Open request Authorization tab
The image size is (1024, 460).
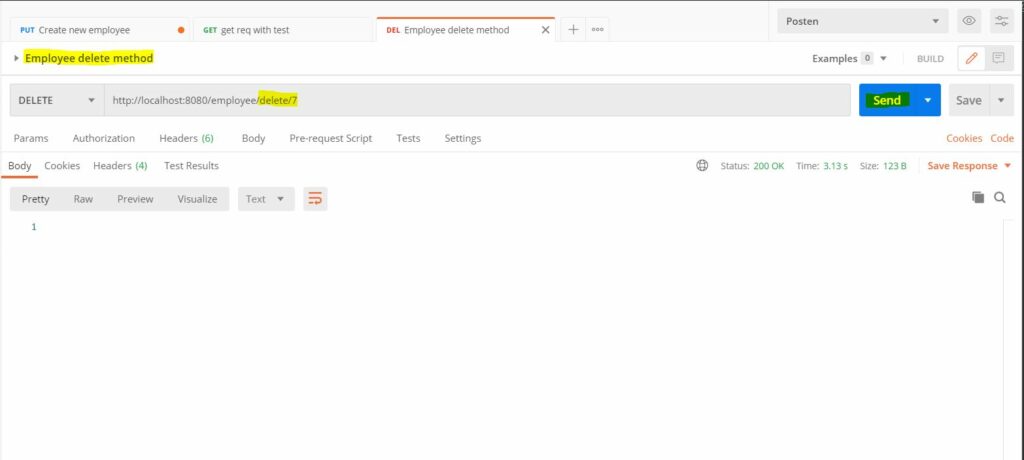[x=104, y=138]
